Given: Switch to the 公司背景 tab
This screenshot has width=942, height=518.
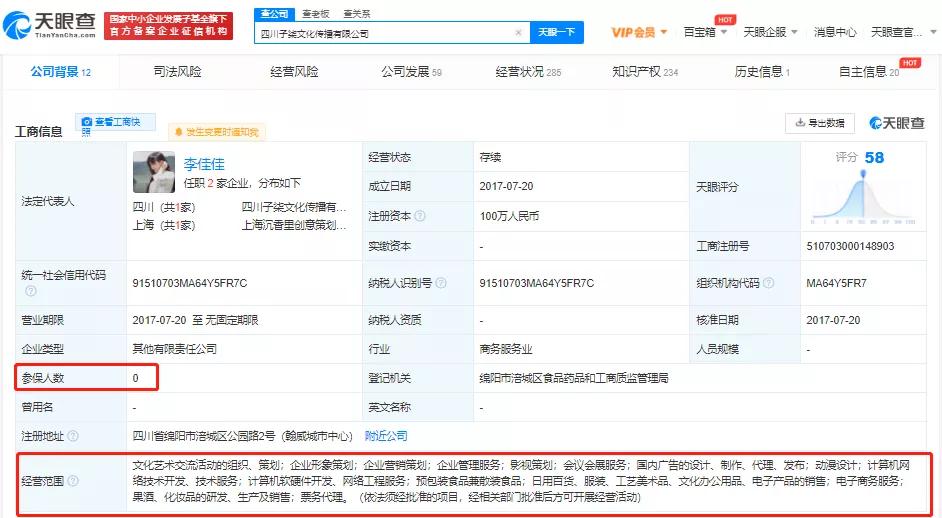Looking at the screenshot, I should [x=61, y=72].
